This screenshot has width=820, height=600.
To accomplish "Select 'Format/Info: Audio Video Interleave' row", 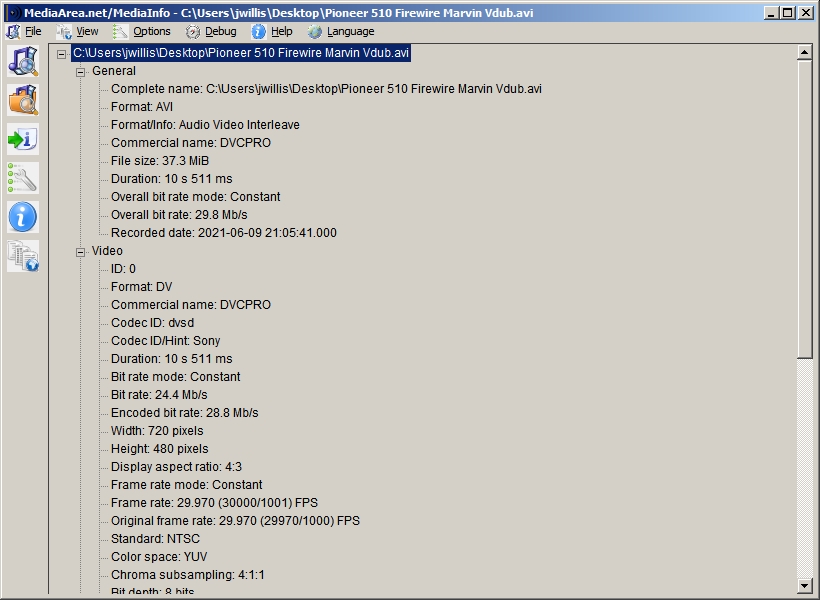I will (x=205, y=124).
